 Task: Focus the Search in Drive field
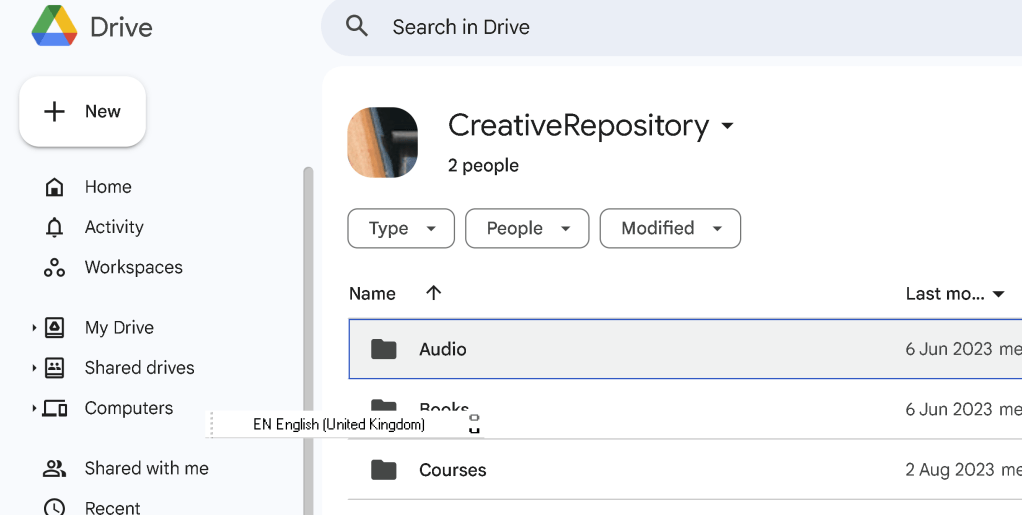pyautogui.click(x=671, y=27)
